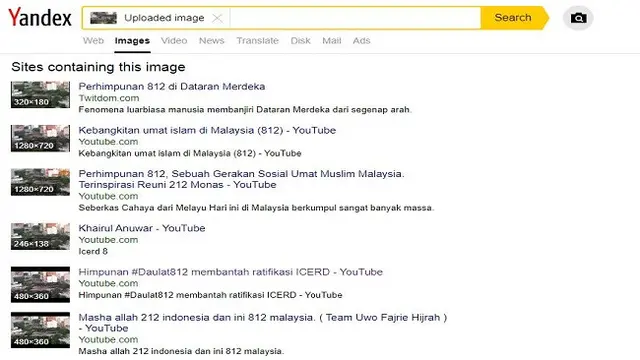Click the uploaded image thumbnail in search bar
The width and height of the screenshot is (640, 360).
pos(103,18)
